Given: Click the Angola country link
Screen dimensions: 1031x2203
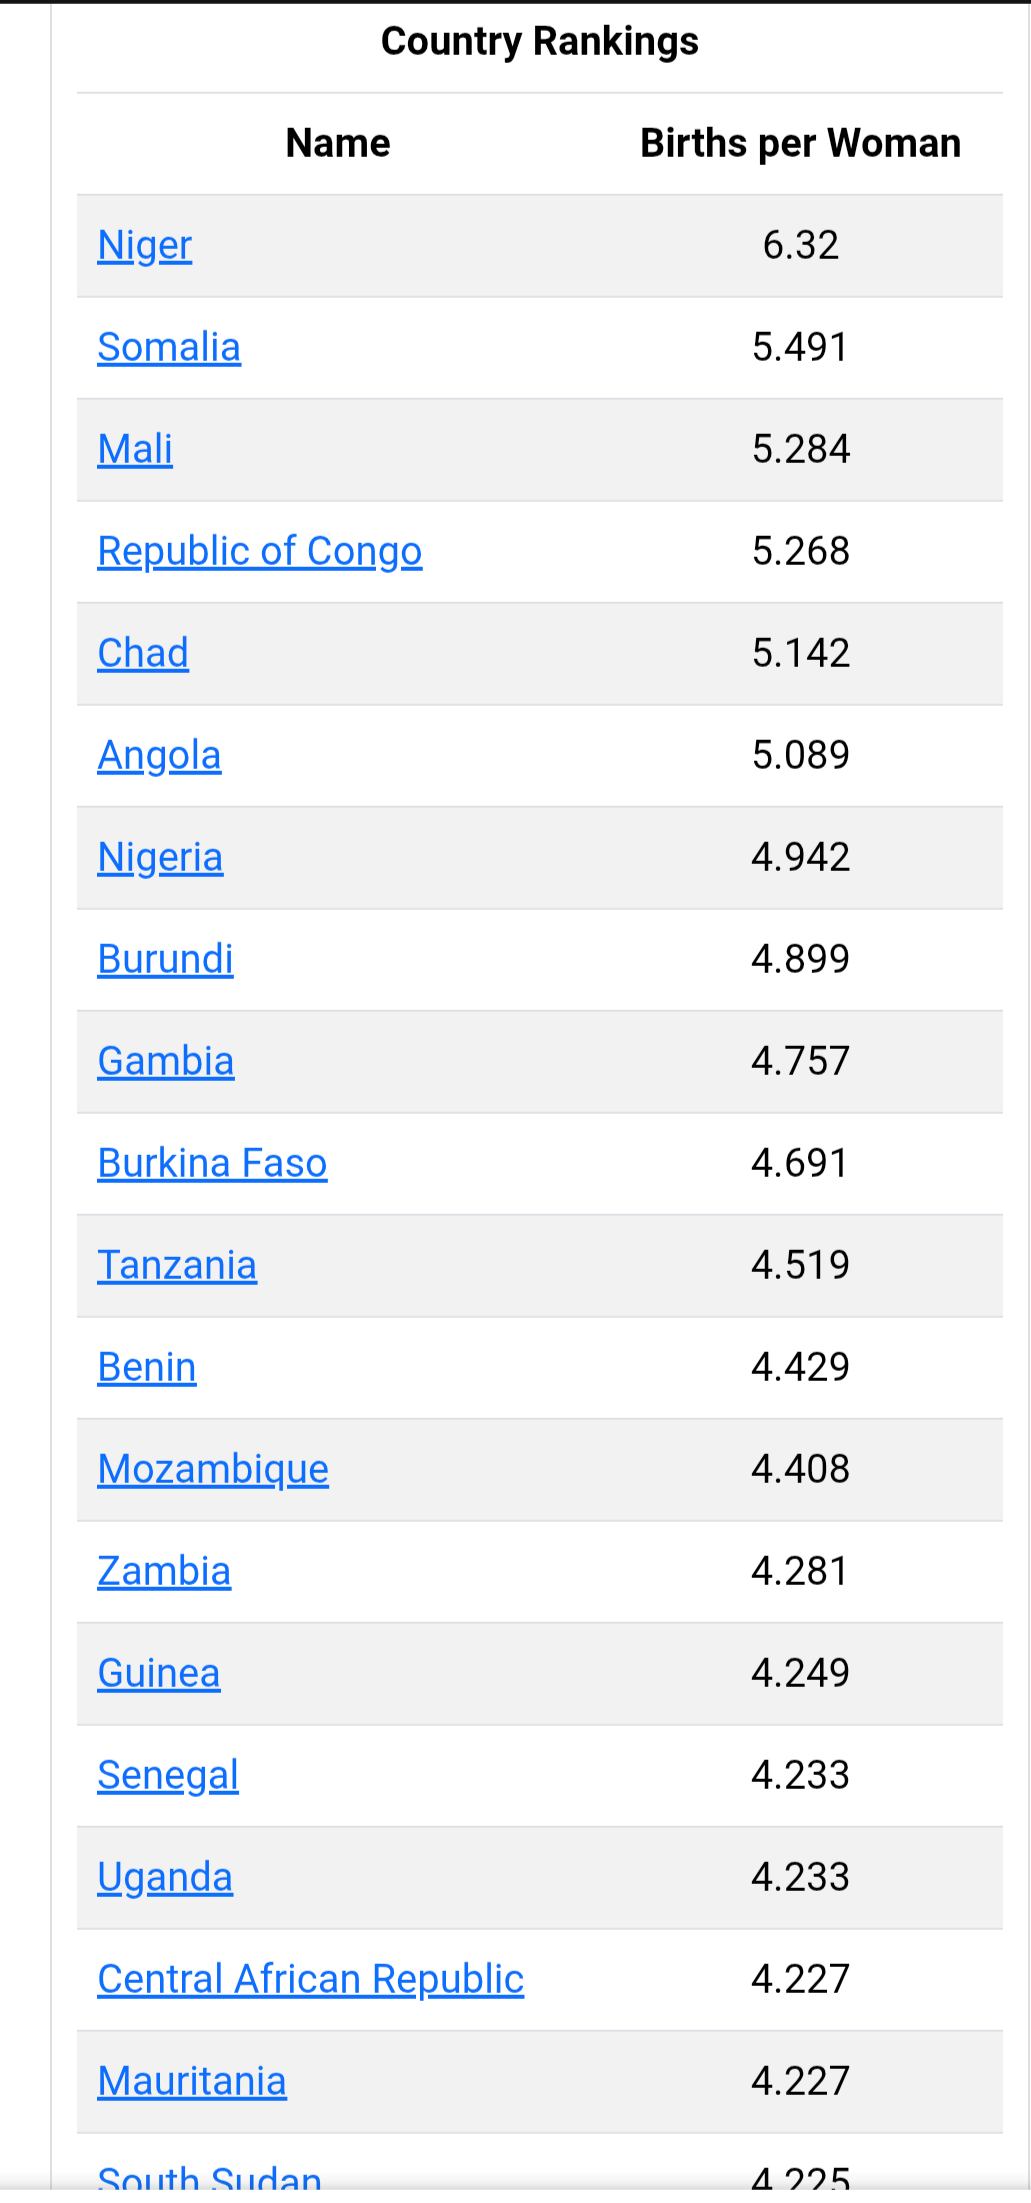Looking at the screenshot, I should (x=159, y=756).
